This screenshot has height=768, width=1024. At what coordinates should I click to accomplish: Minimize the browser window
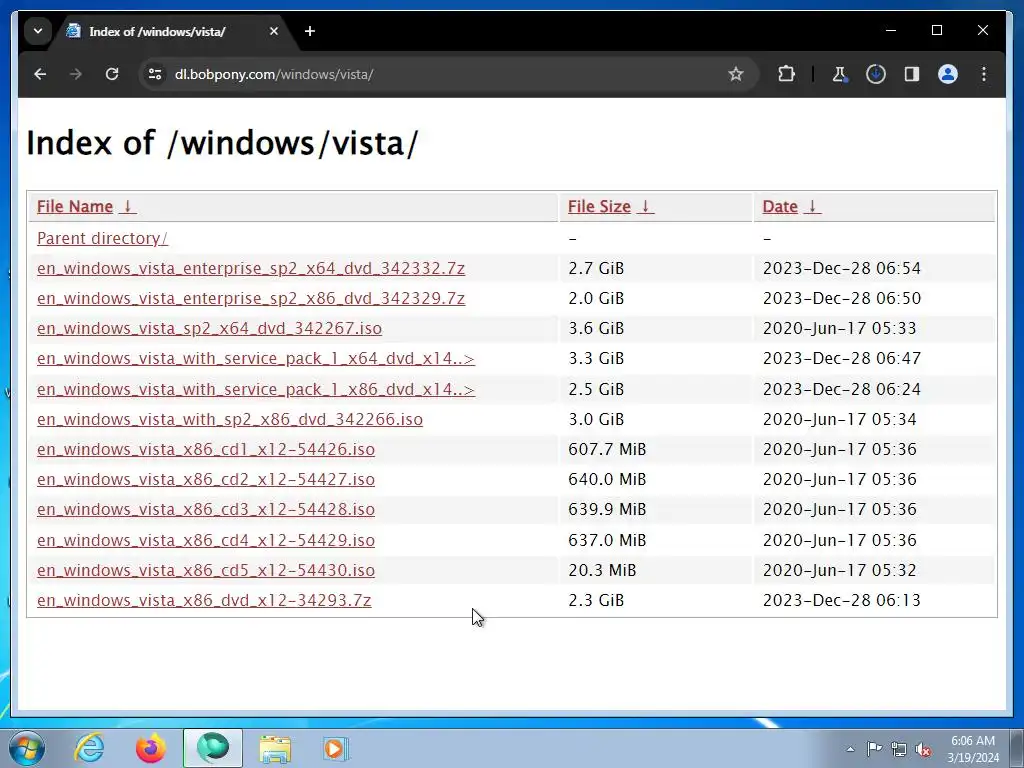click(891, 30)
